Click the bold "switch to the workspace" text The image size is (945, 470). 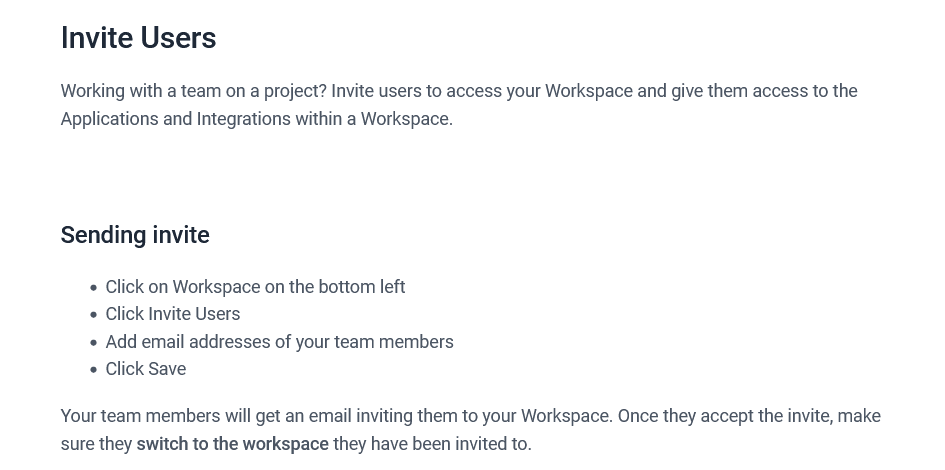coord(232,444)
